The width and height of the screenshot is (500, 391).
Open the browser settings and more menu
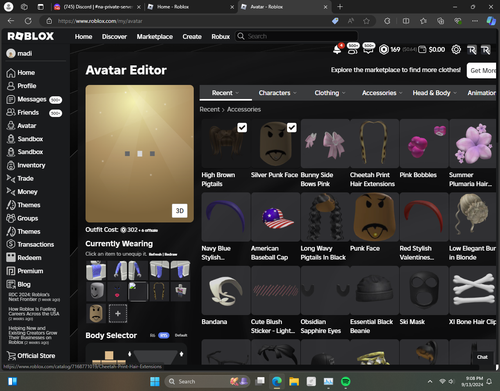(x=475, y=21)
